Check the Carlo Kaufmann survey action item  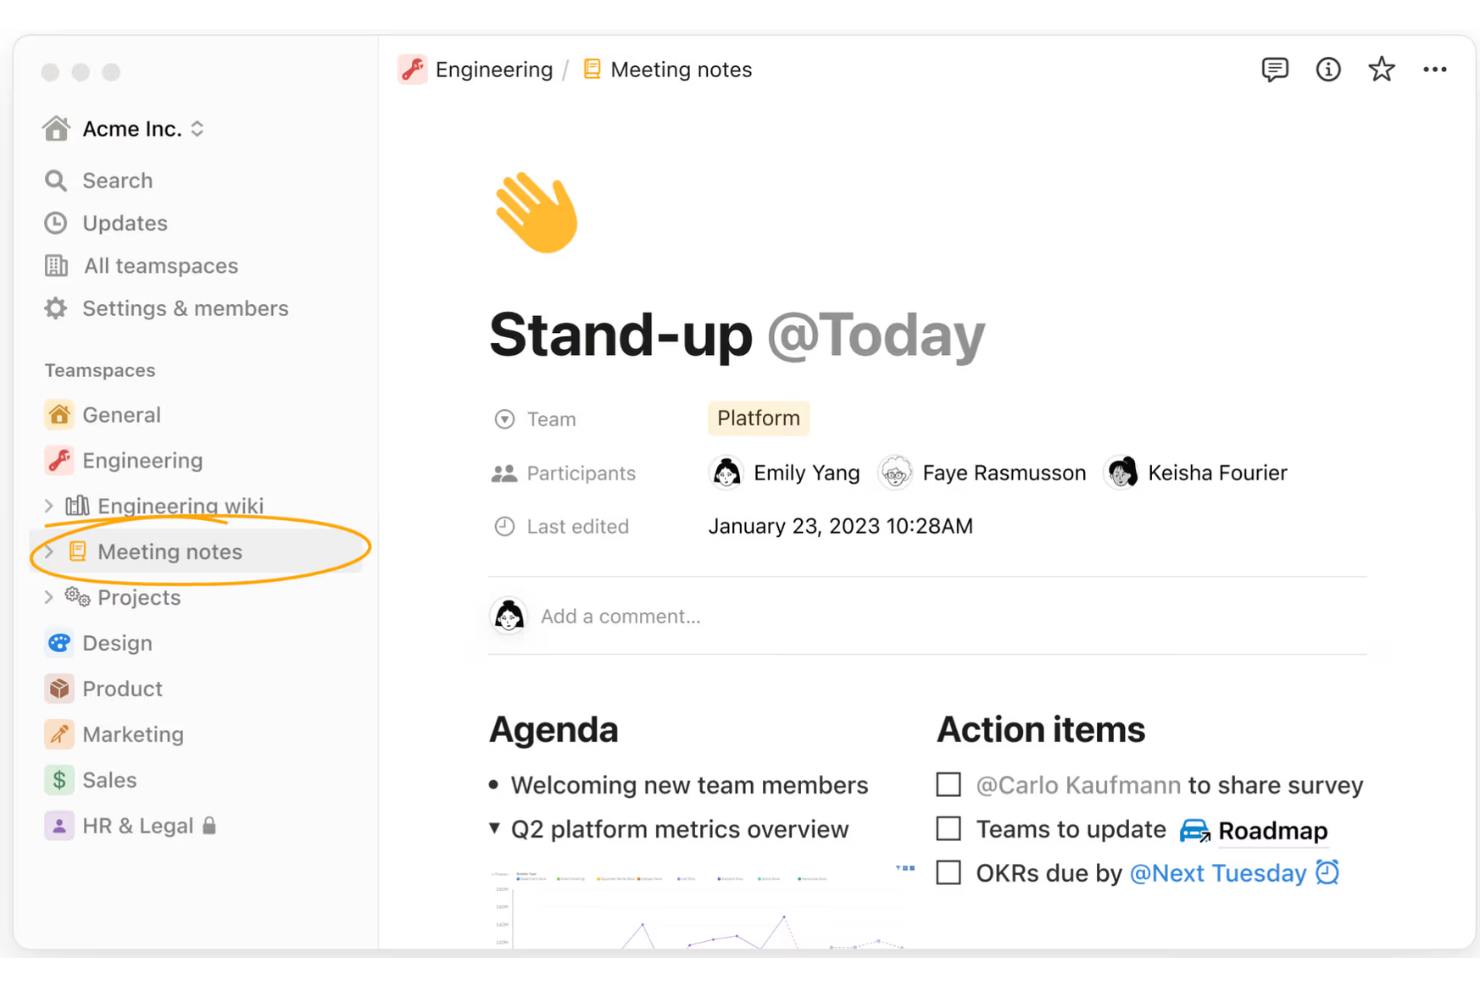[948, 784]
